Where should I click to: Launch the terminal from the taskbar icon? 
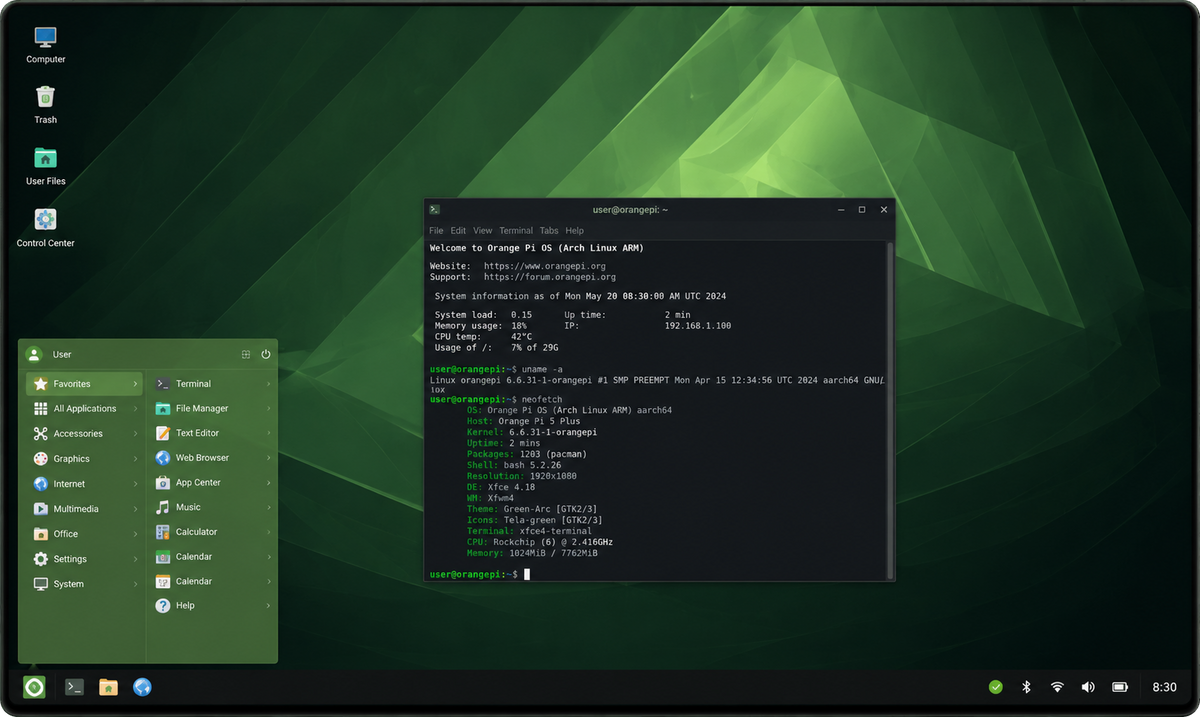pos(74,687)
